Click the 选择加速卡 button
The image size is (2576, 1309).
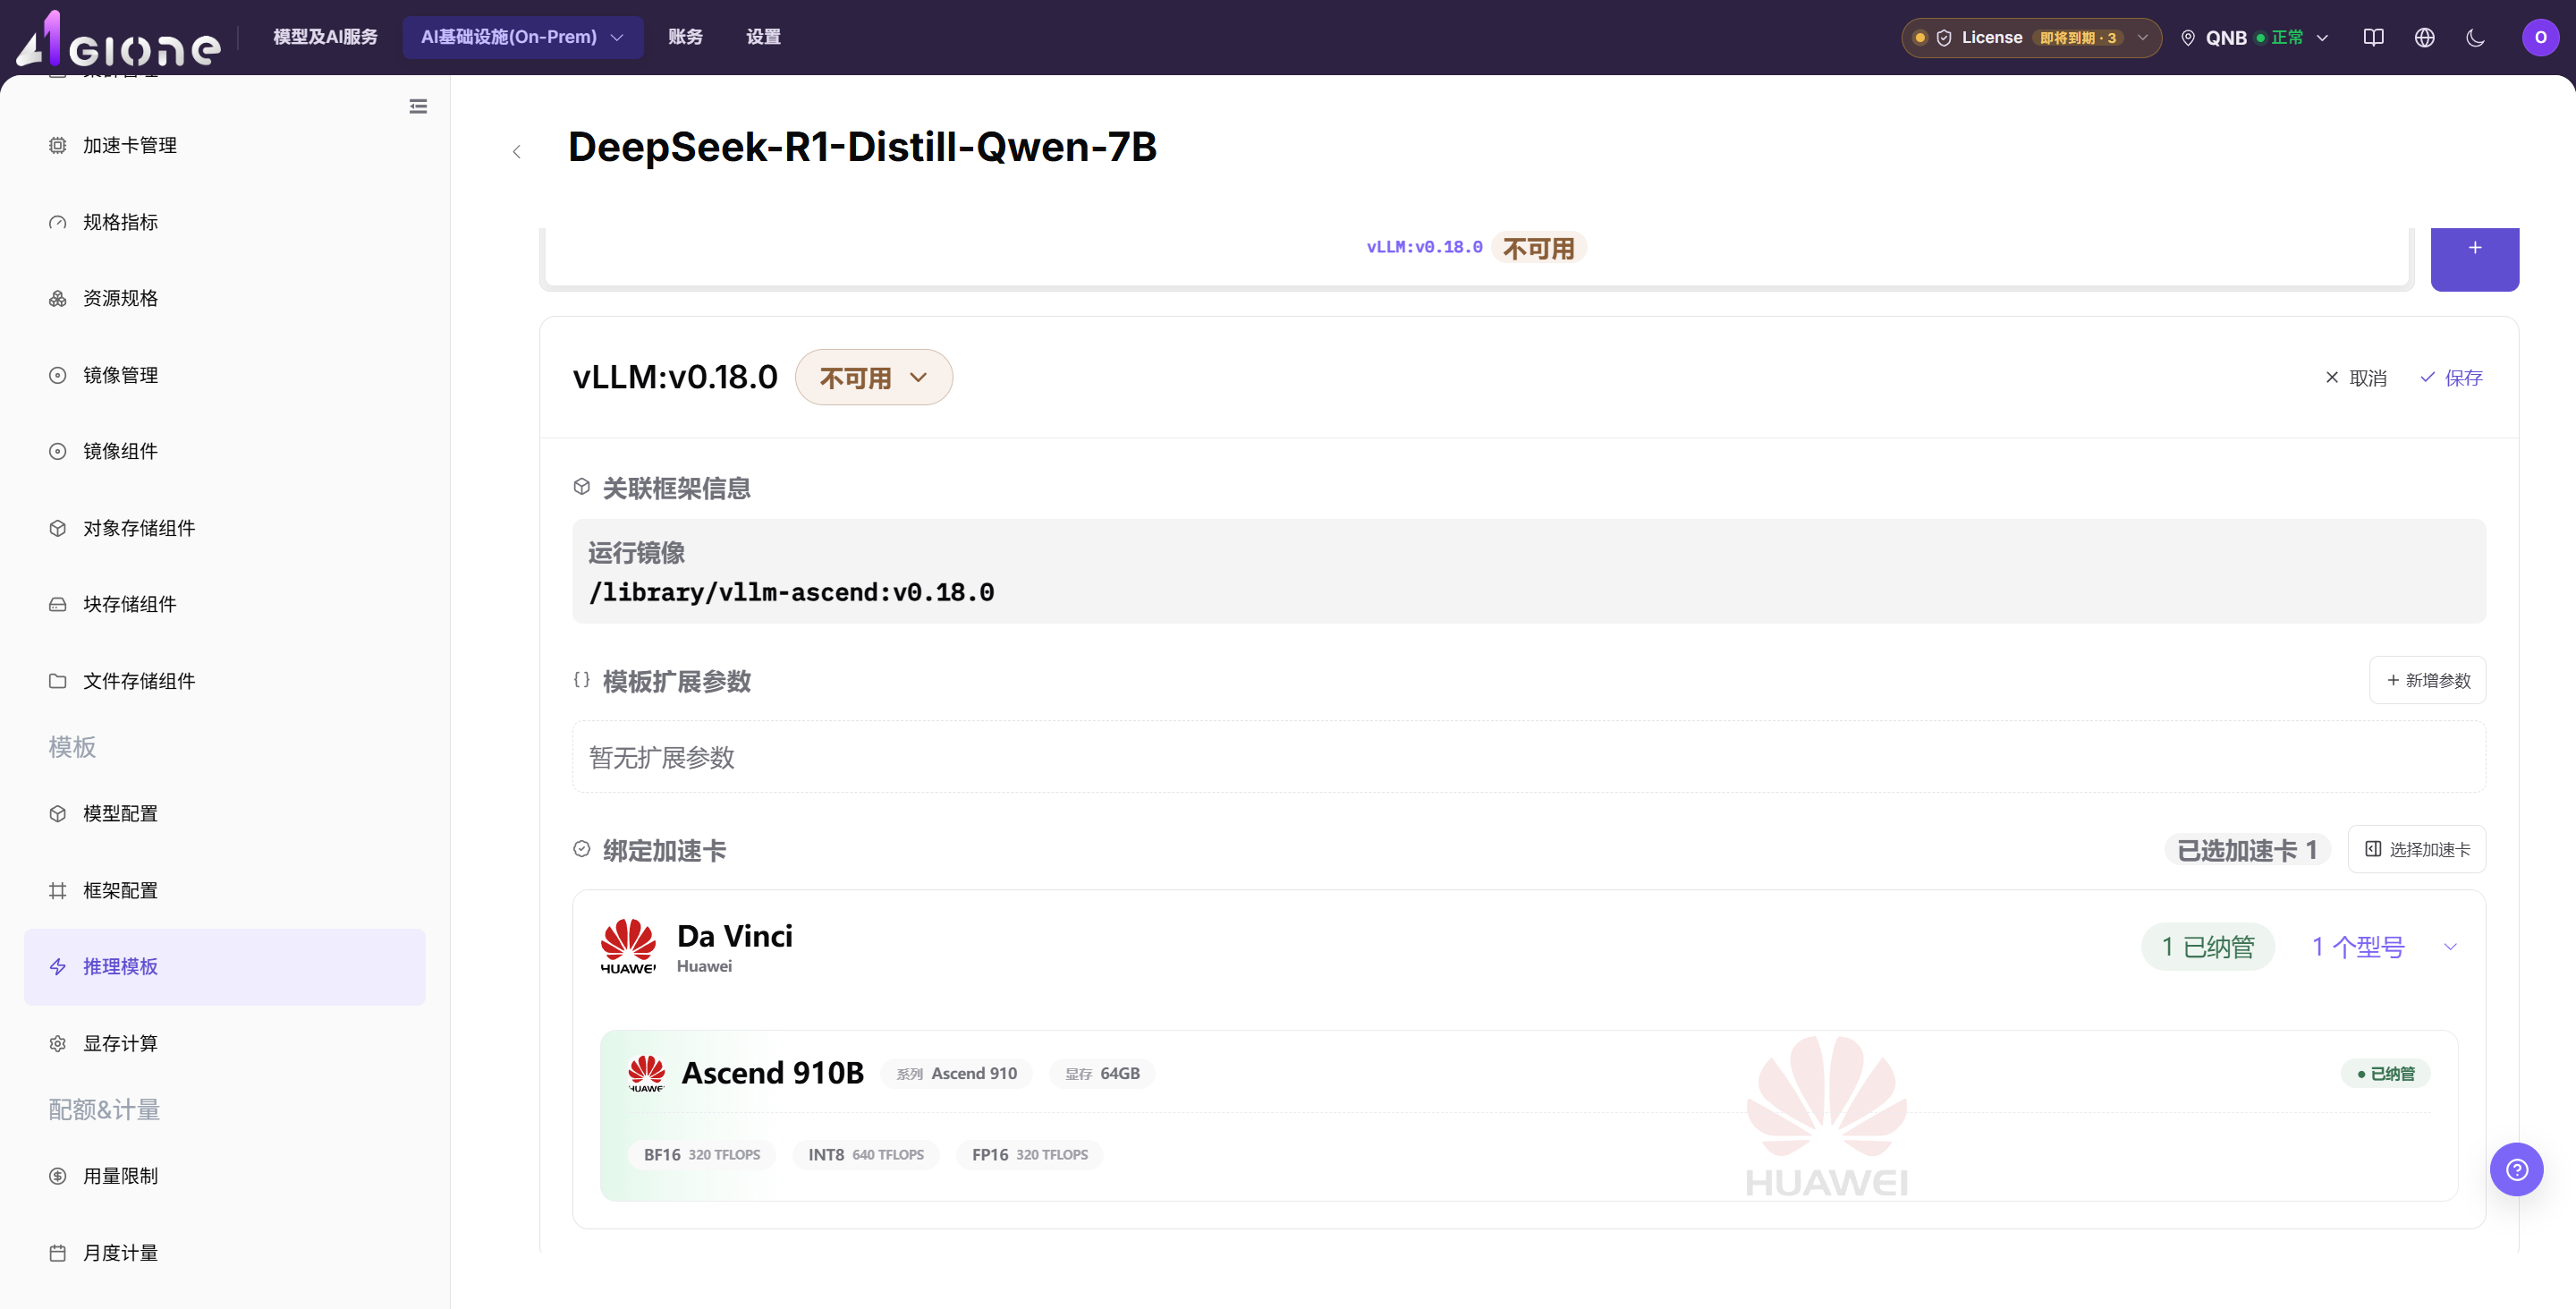(2416, 849)
